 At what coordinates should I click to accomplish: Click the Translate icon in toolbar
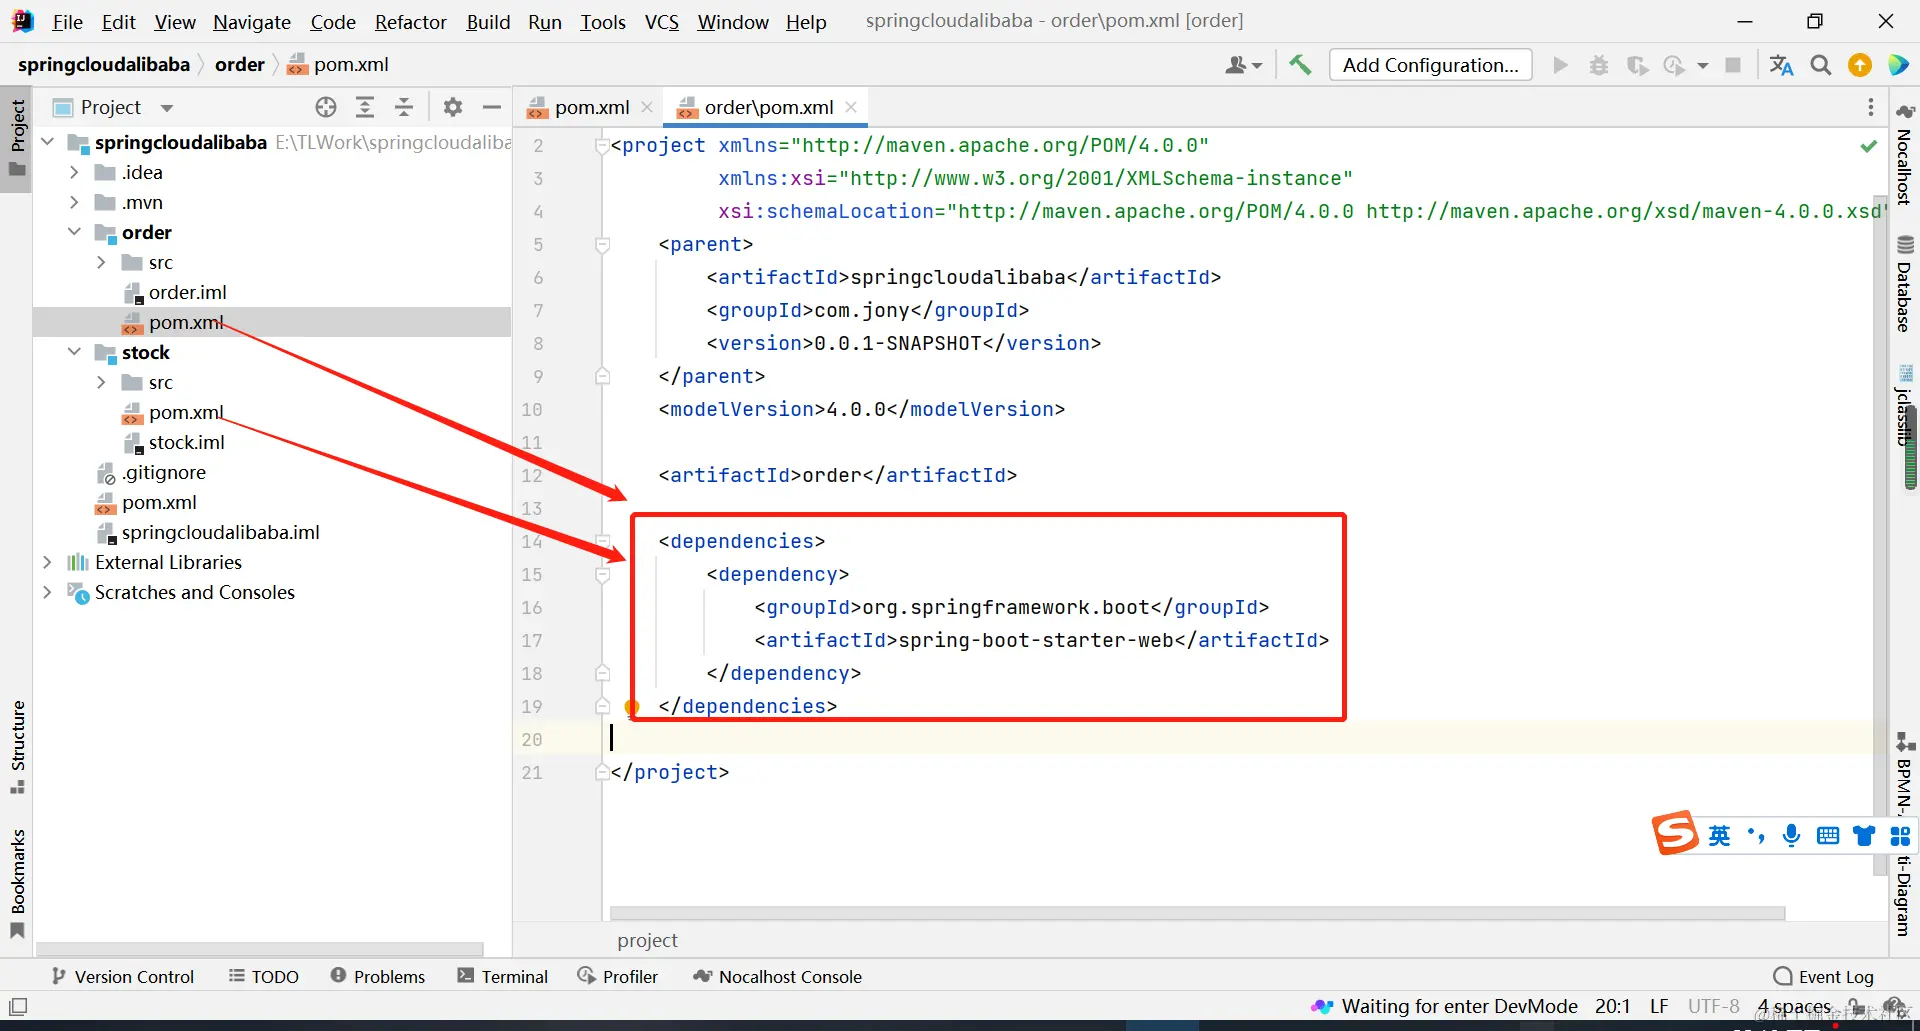point(1781,65)
